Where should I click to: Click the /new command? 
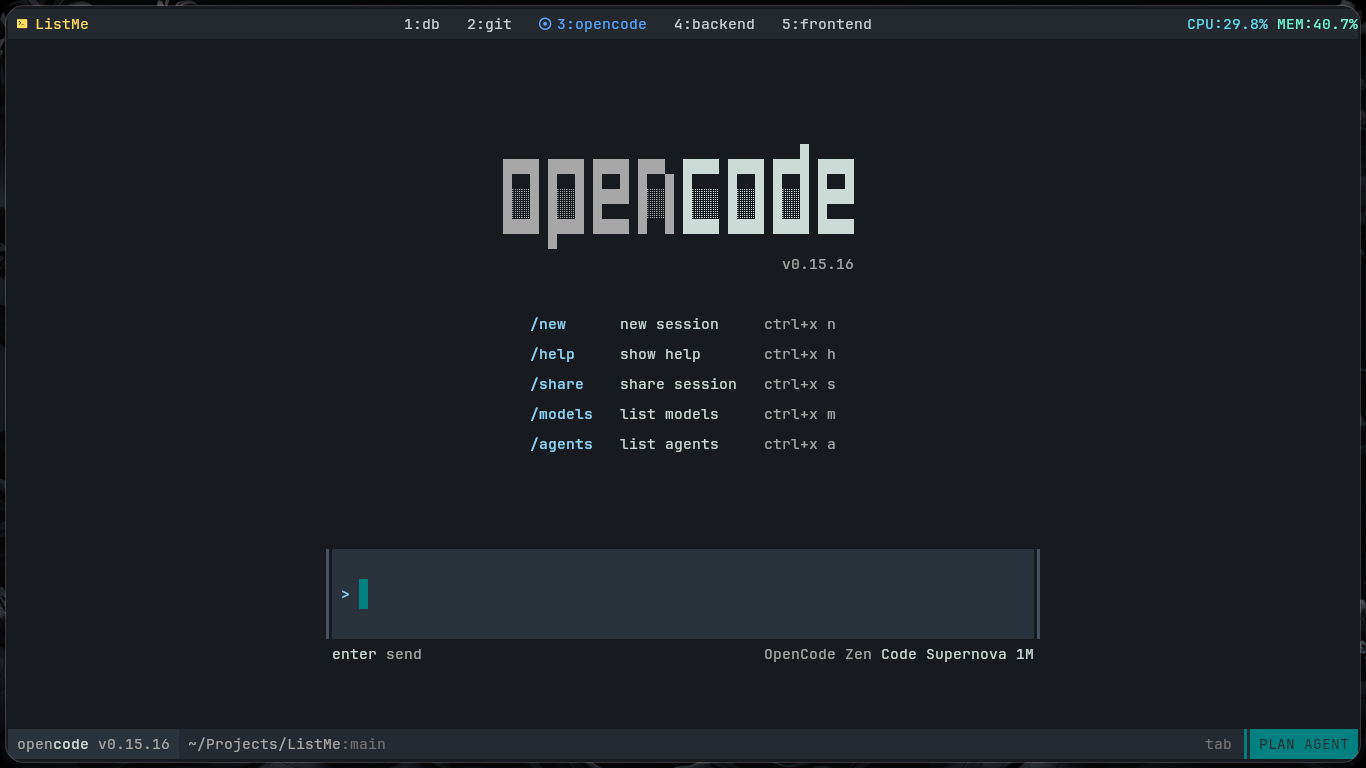[548, 325]
